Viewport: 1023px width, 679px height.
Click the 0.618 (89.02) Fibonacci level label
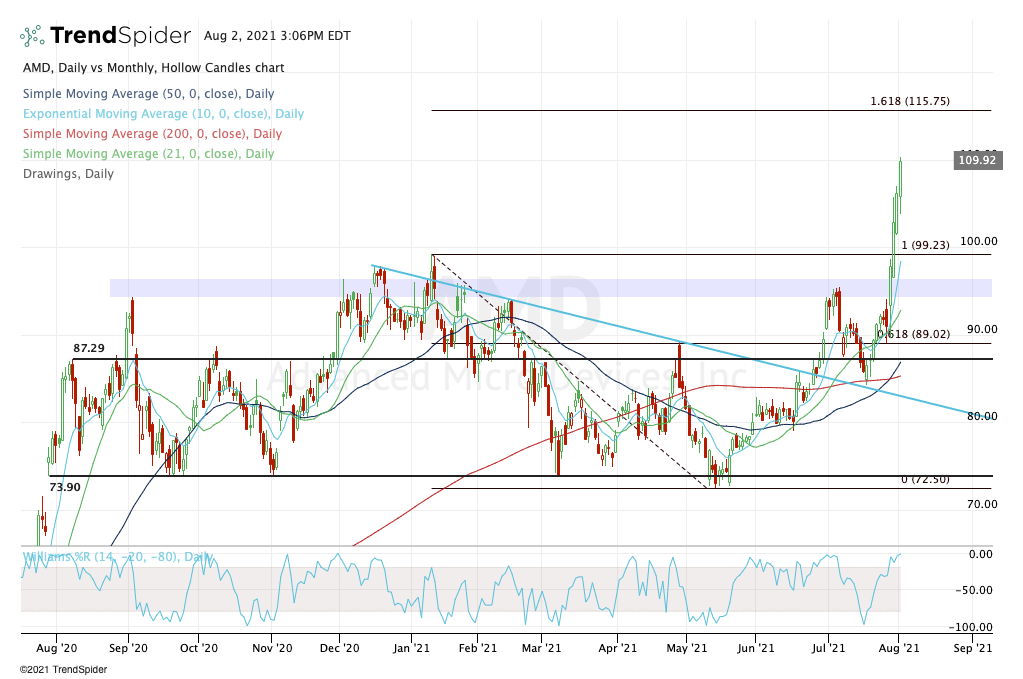pos(913,334)
